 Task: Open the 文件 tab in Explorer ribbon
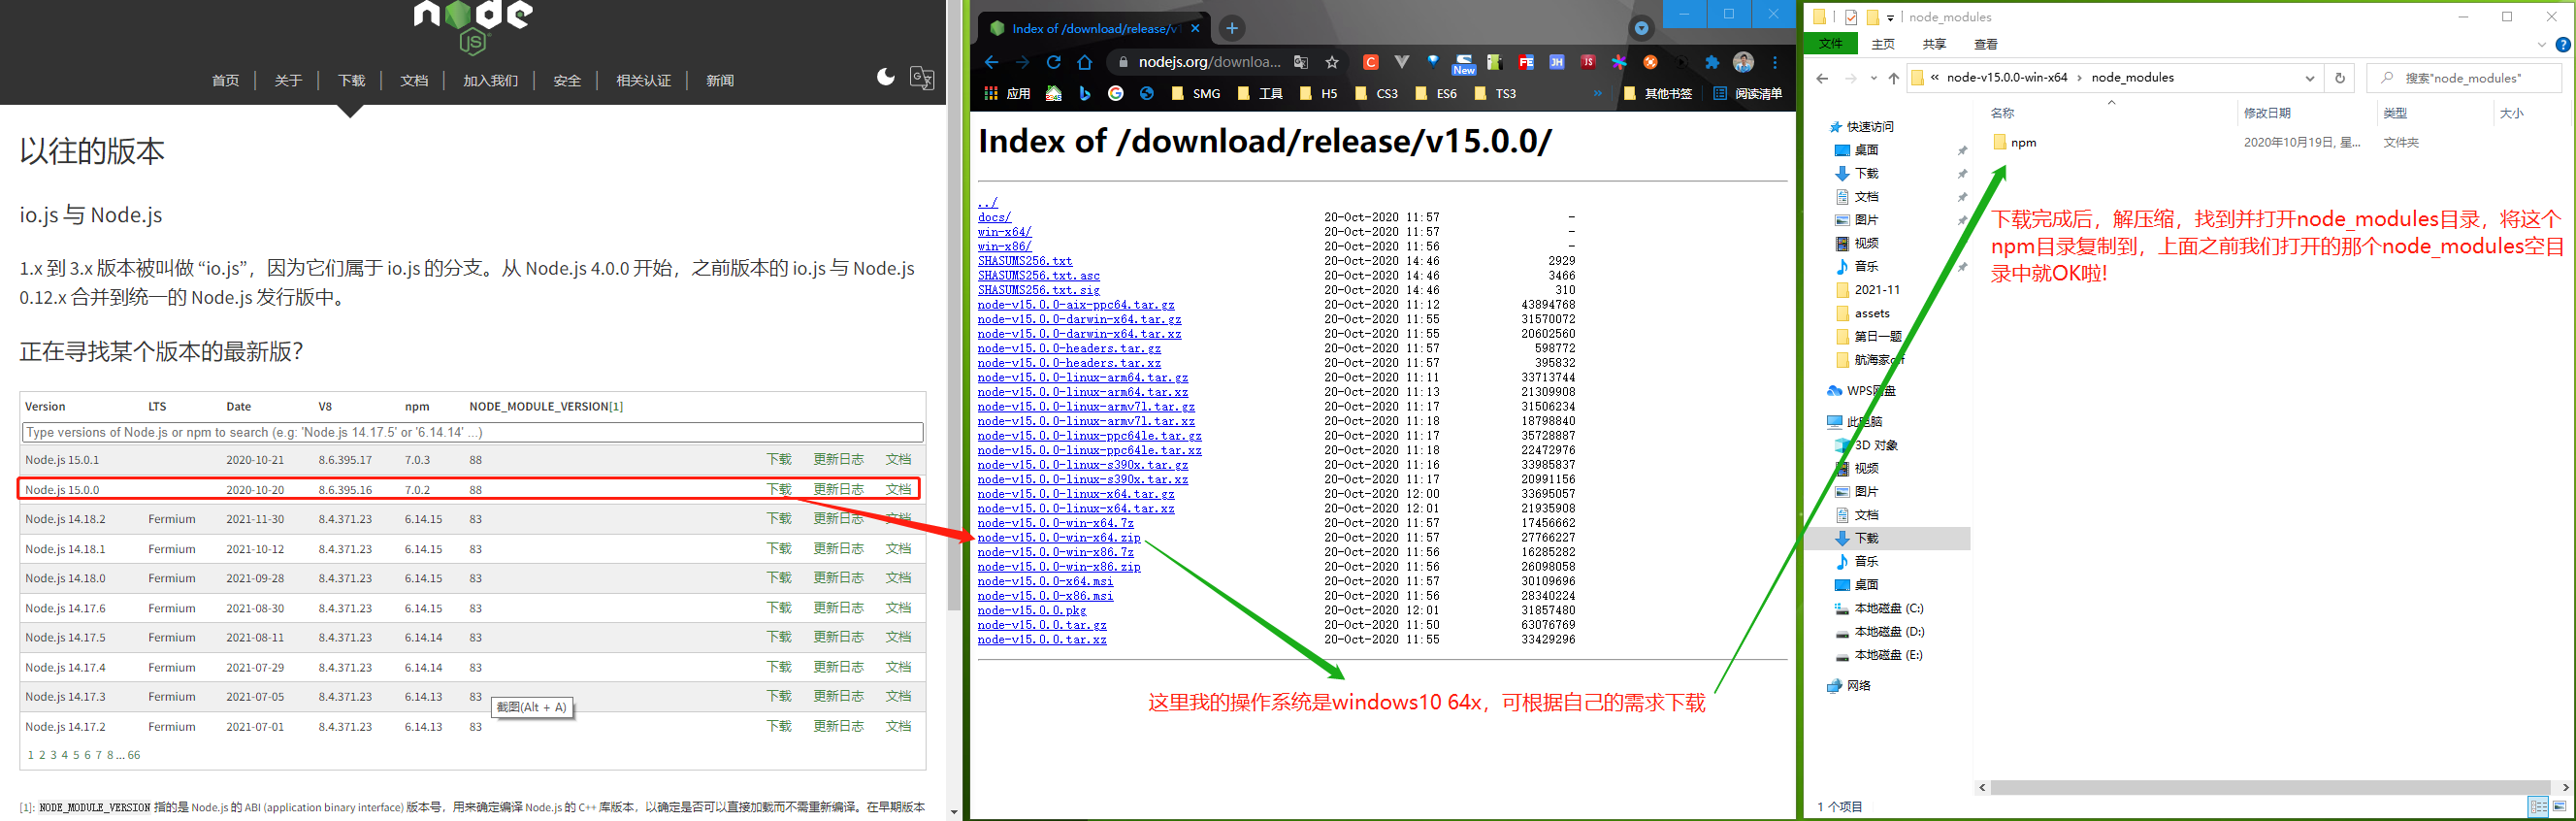pos(1830,43)
